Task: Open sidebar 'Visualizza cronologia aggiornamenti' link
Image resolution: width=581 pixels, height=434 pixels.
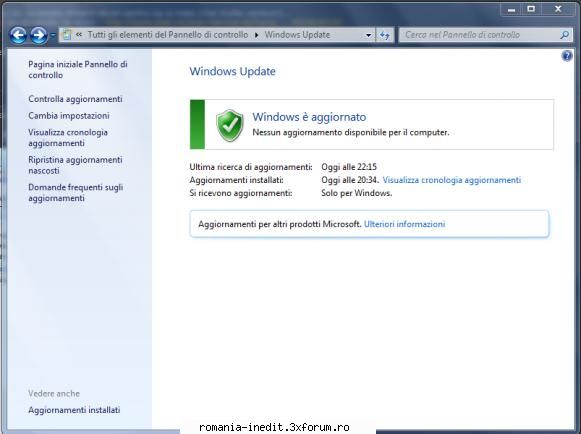Action: [x=68, y=138]
